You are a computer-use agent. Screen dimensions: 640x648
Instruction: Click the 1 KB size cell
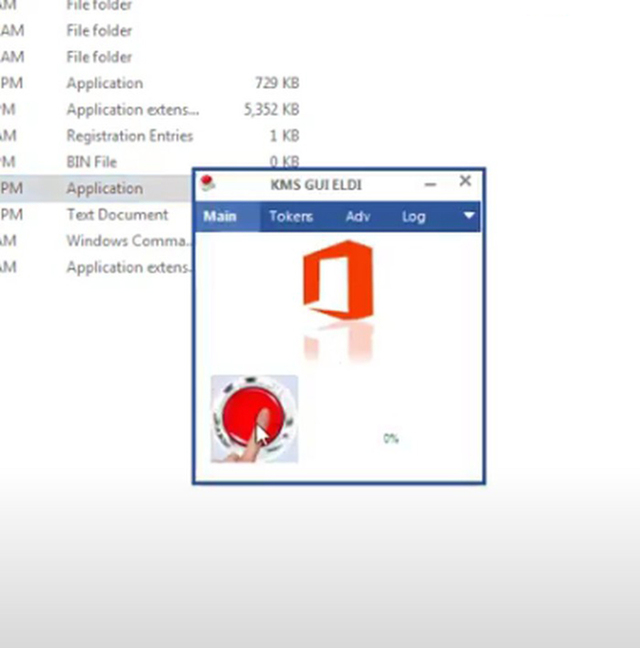click(284, 136)
